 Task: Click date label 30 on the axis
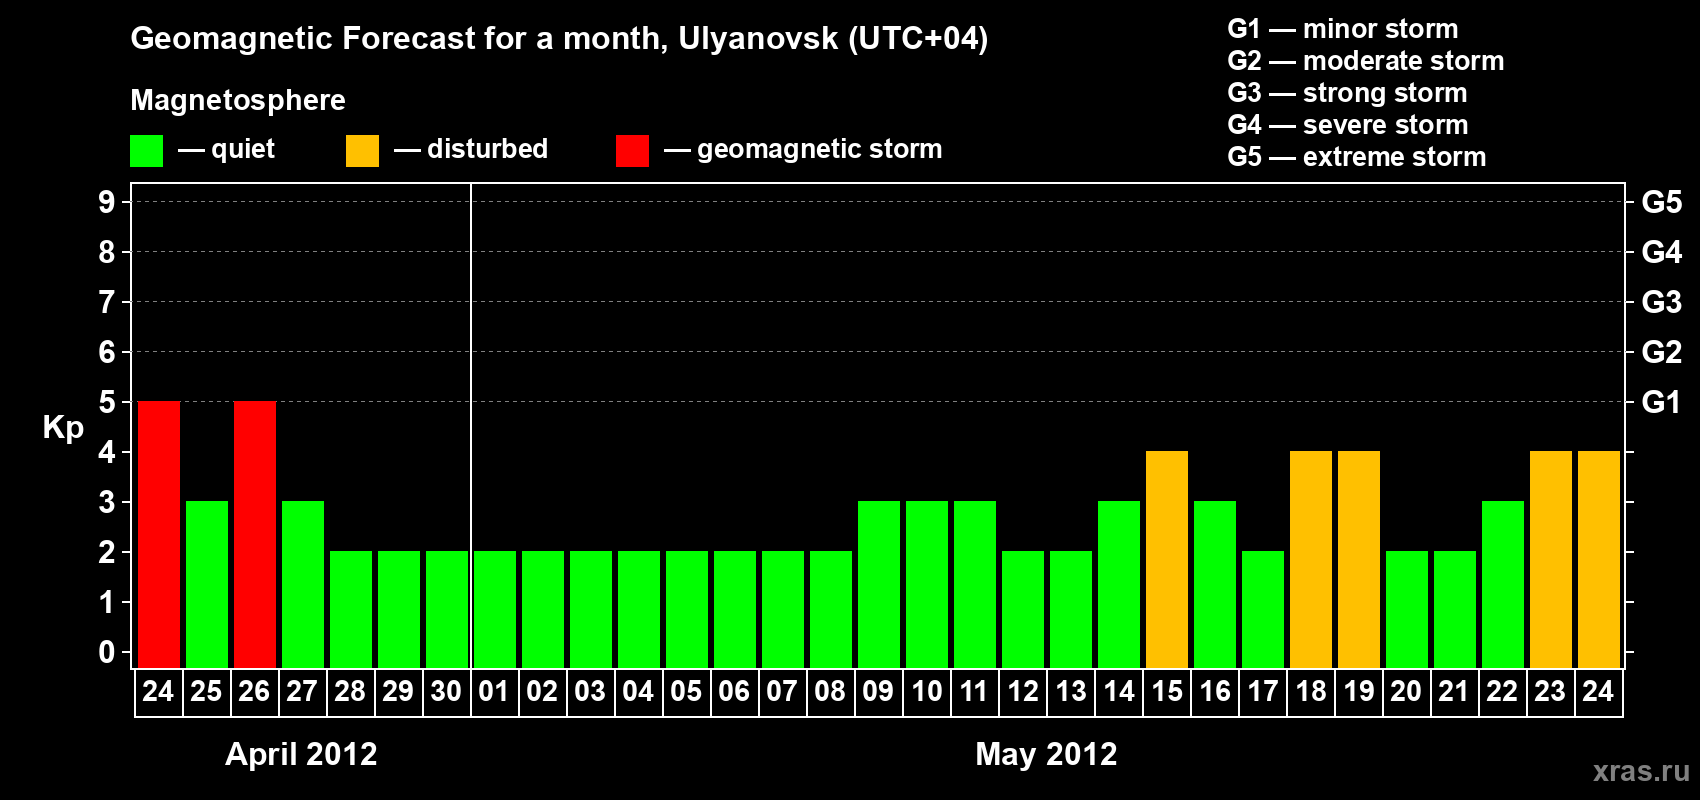[x=446, y=691]
